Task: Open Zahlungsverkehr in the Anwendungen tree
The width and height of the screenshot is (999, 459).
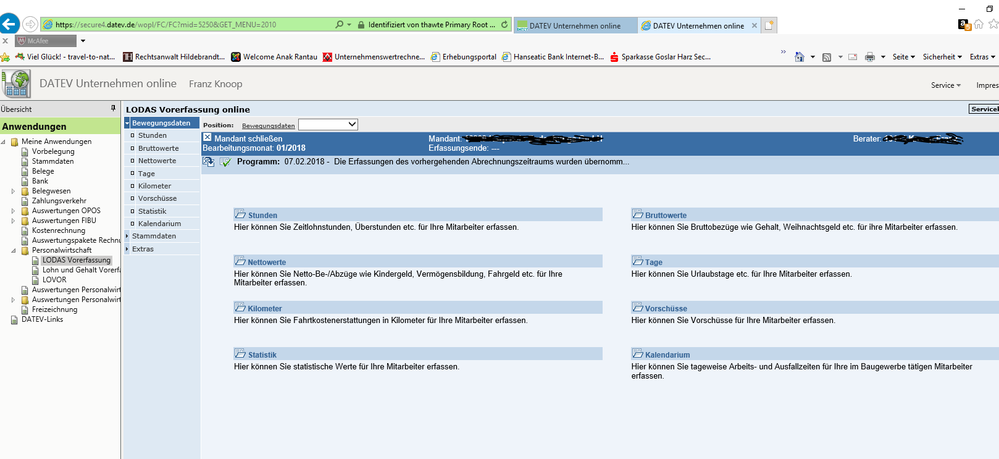Action: click(59, 201)
